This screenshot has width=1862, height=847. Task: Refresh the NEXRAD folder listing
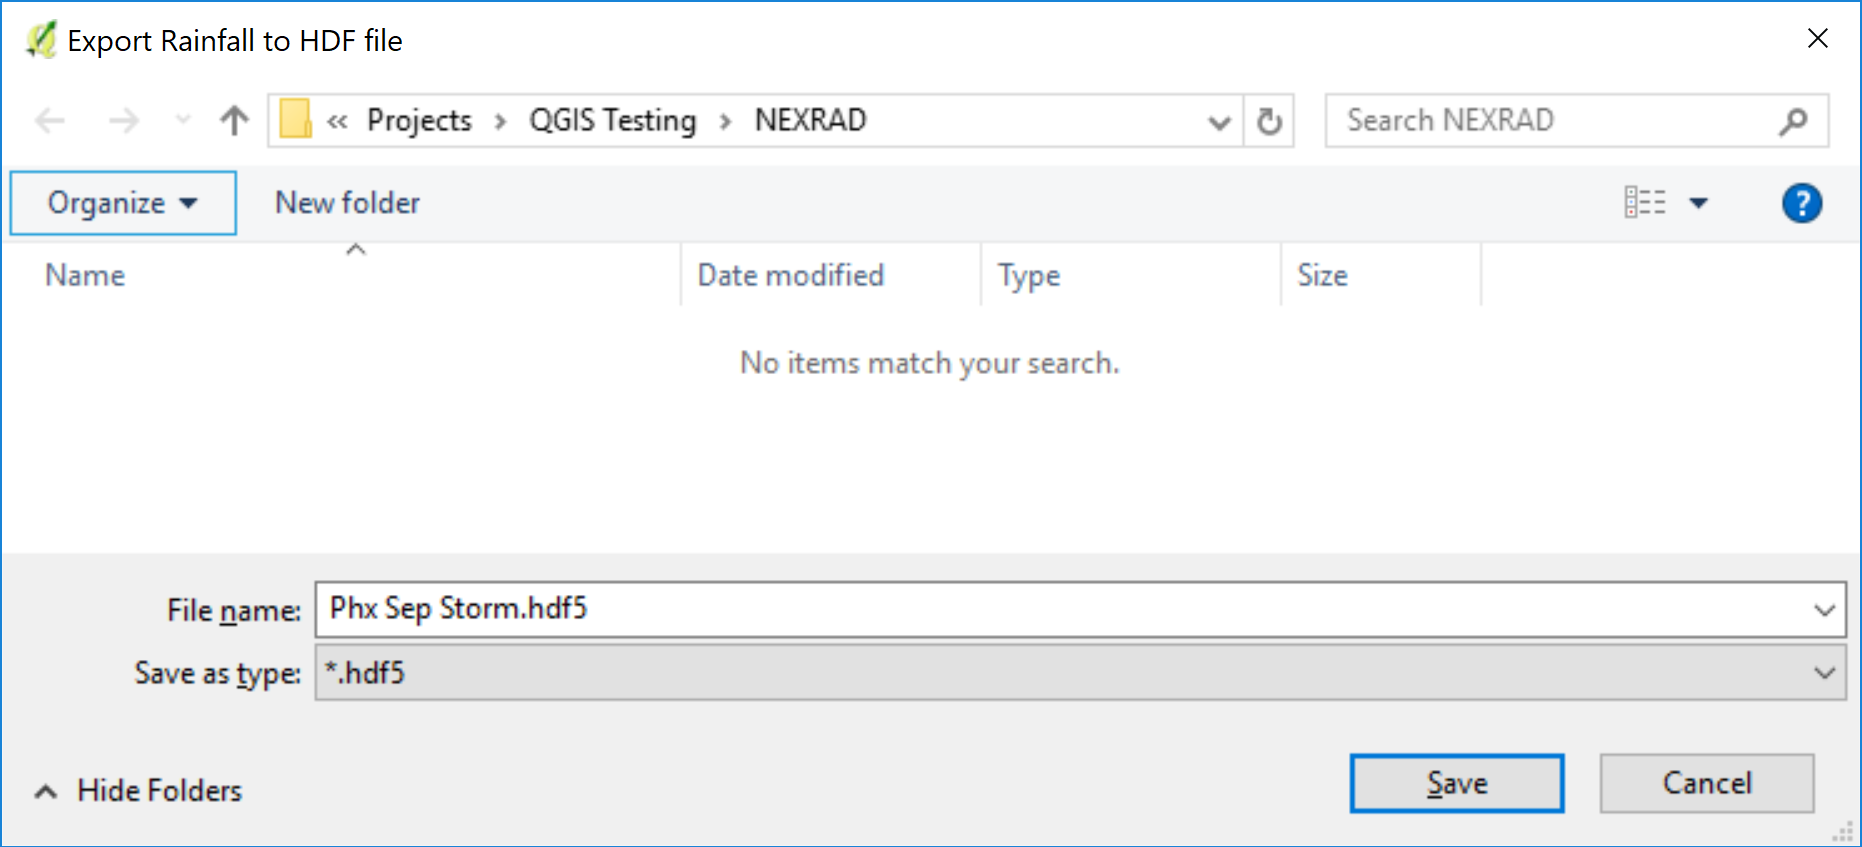(1269, 121)
